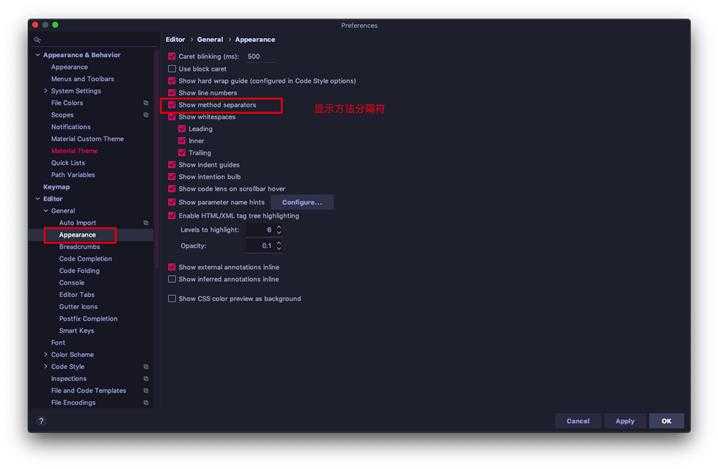This screenshot has height=469, width=718.
Task: Enable Show inferred annotations inline
Action: coord(172,279)
